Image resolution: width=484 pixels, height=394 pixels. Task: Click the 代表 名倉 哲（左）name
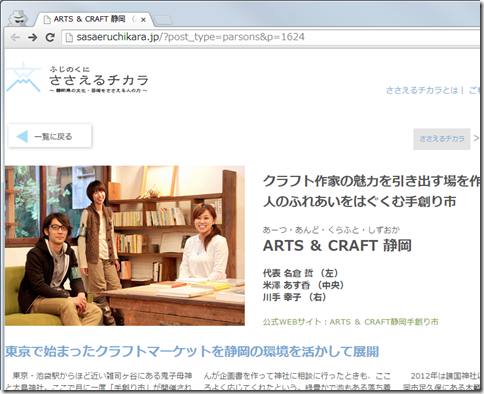tap(301, 273)
